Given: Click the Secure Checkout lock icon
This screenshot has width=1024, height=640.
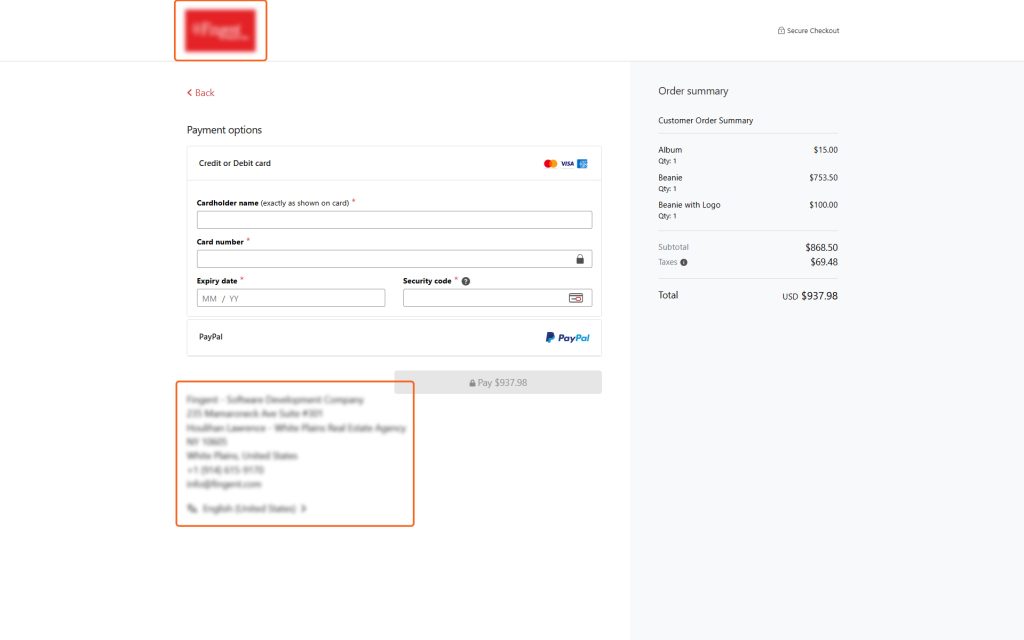Looking at the screenshot, I should [x=781, y=31].
